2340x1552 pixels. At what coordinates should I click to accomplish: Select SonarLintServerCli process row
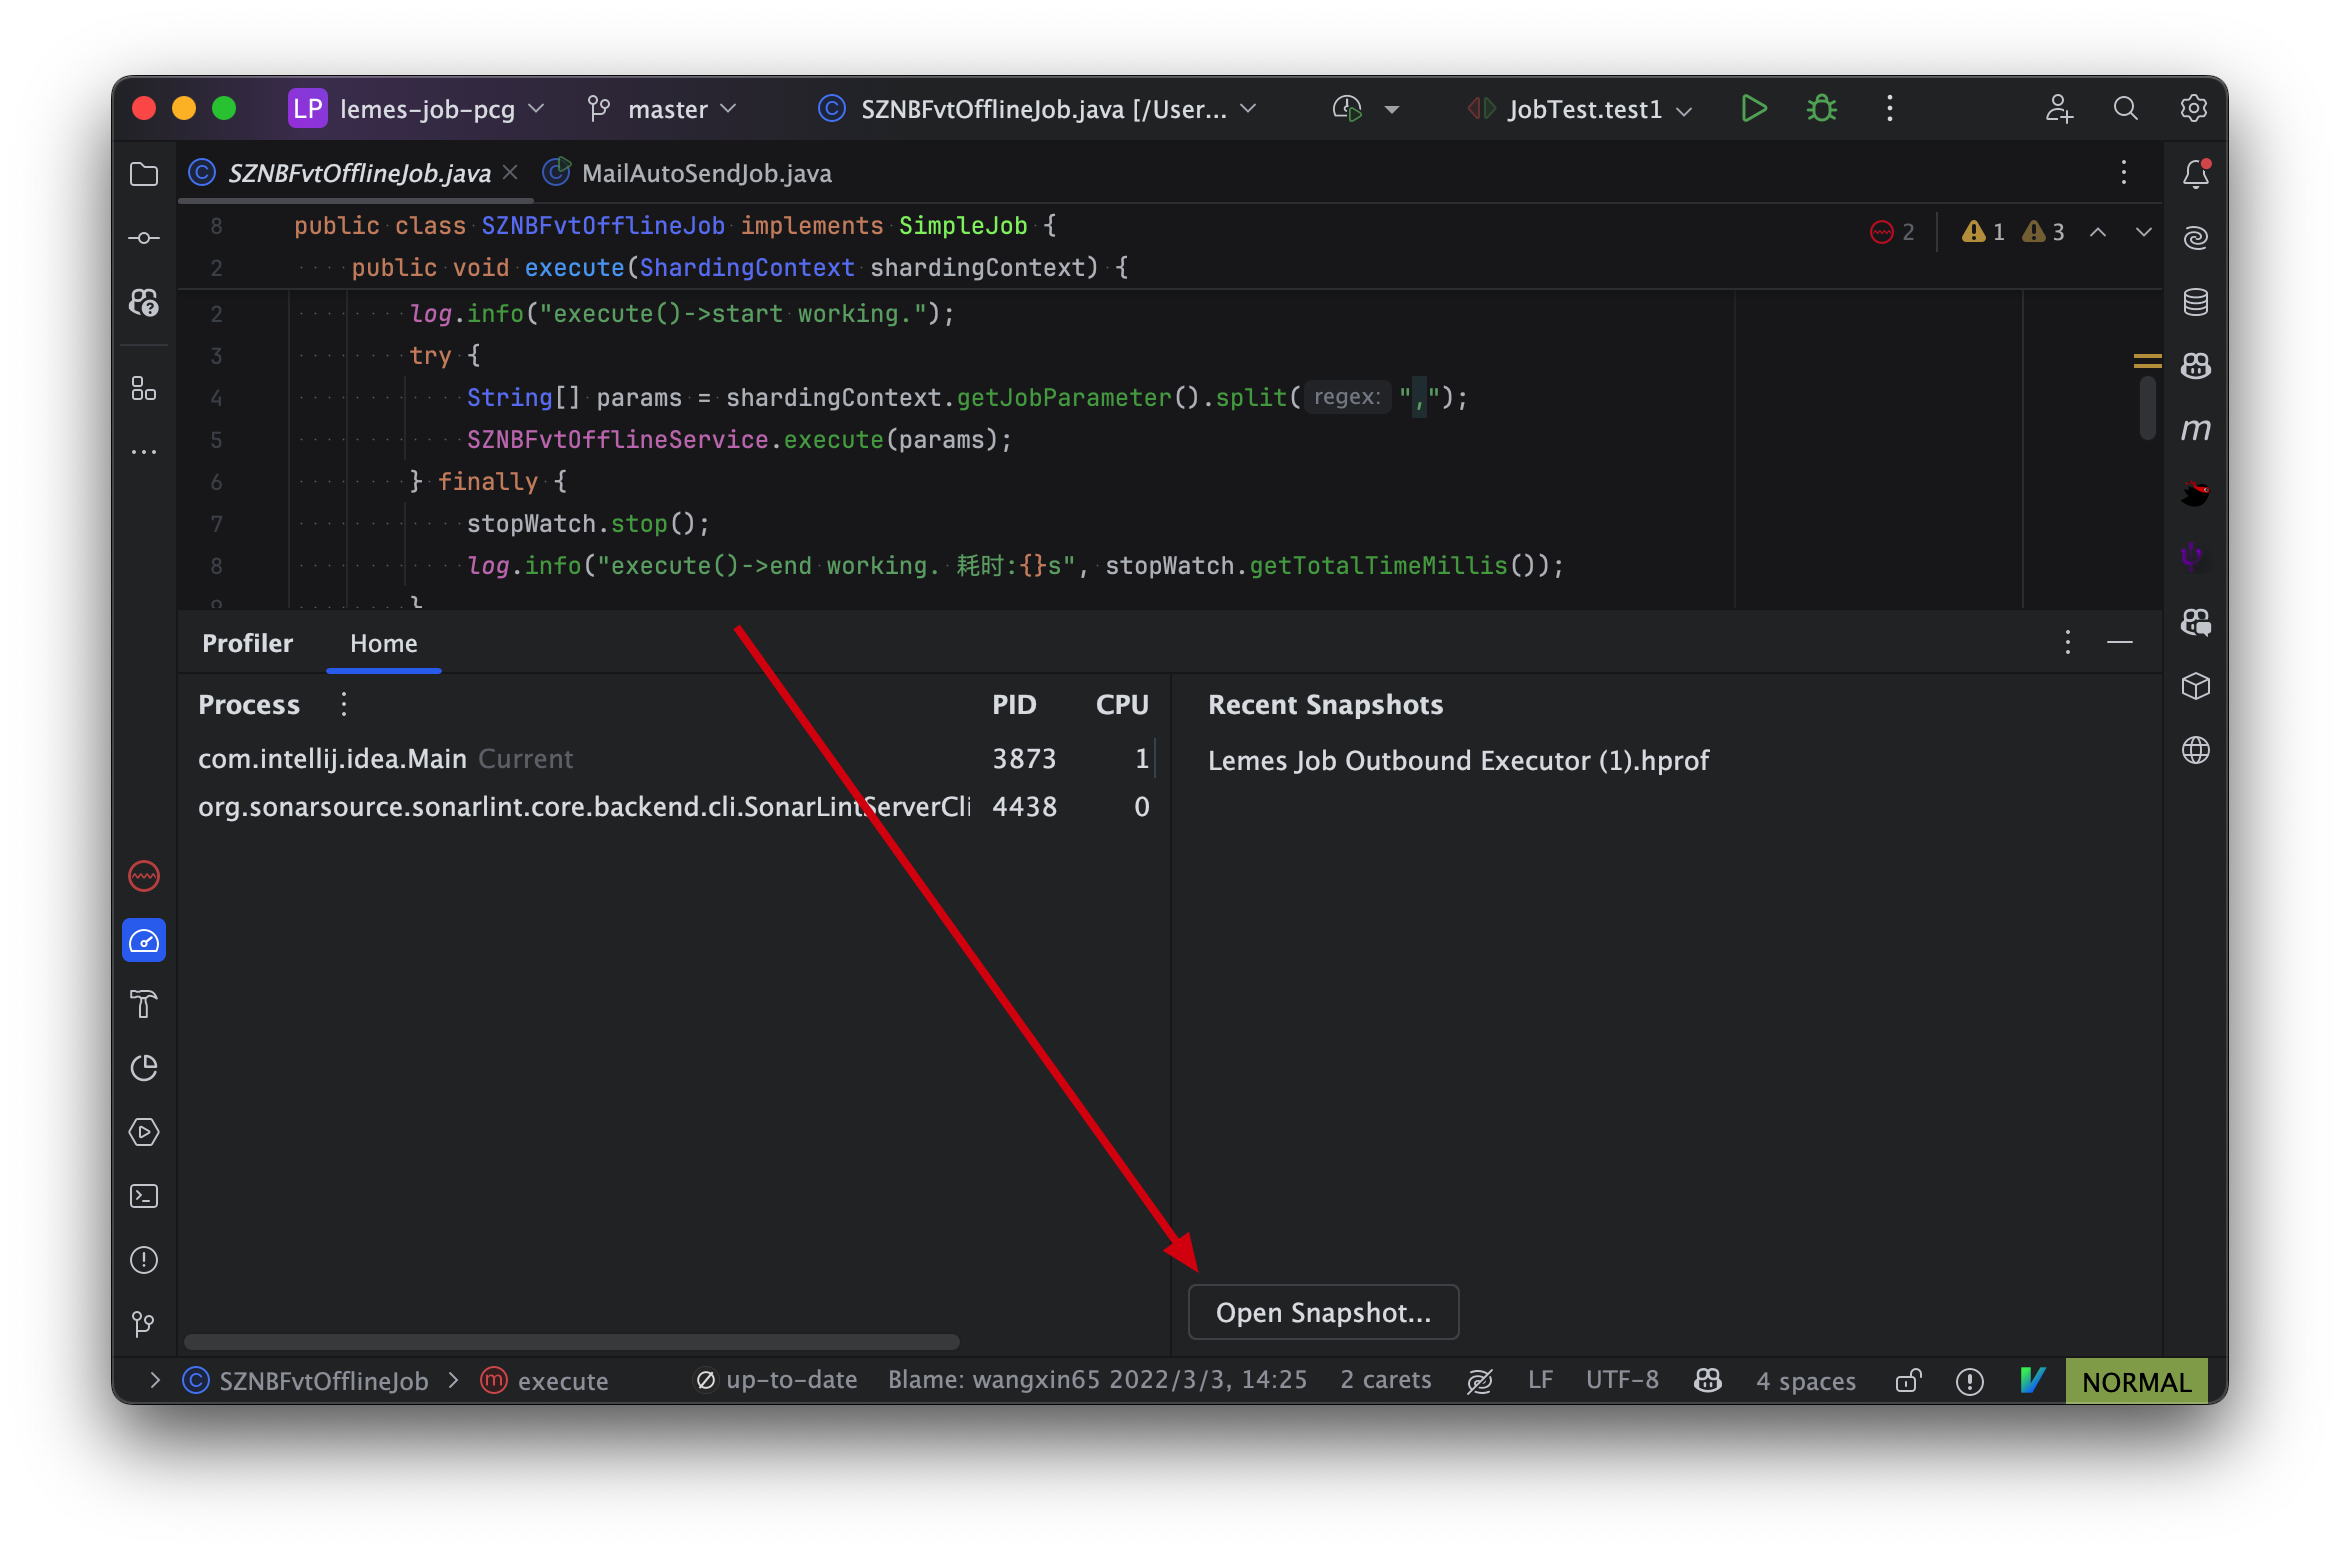pyautogui.click(x=674, y=807)
